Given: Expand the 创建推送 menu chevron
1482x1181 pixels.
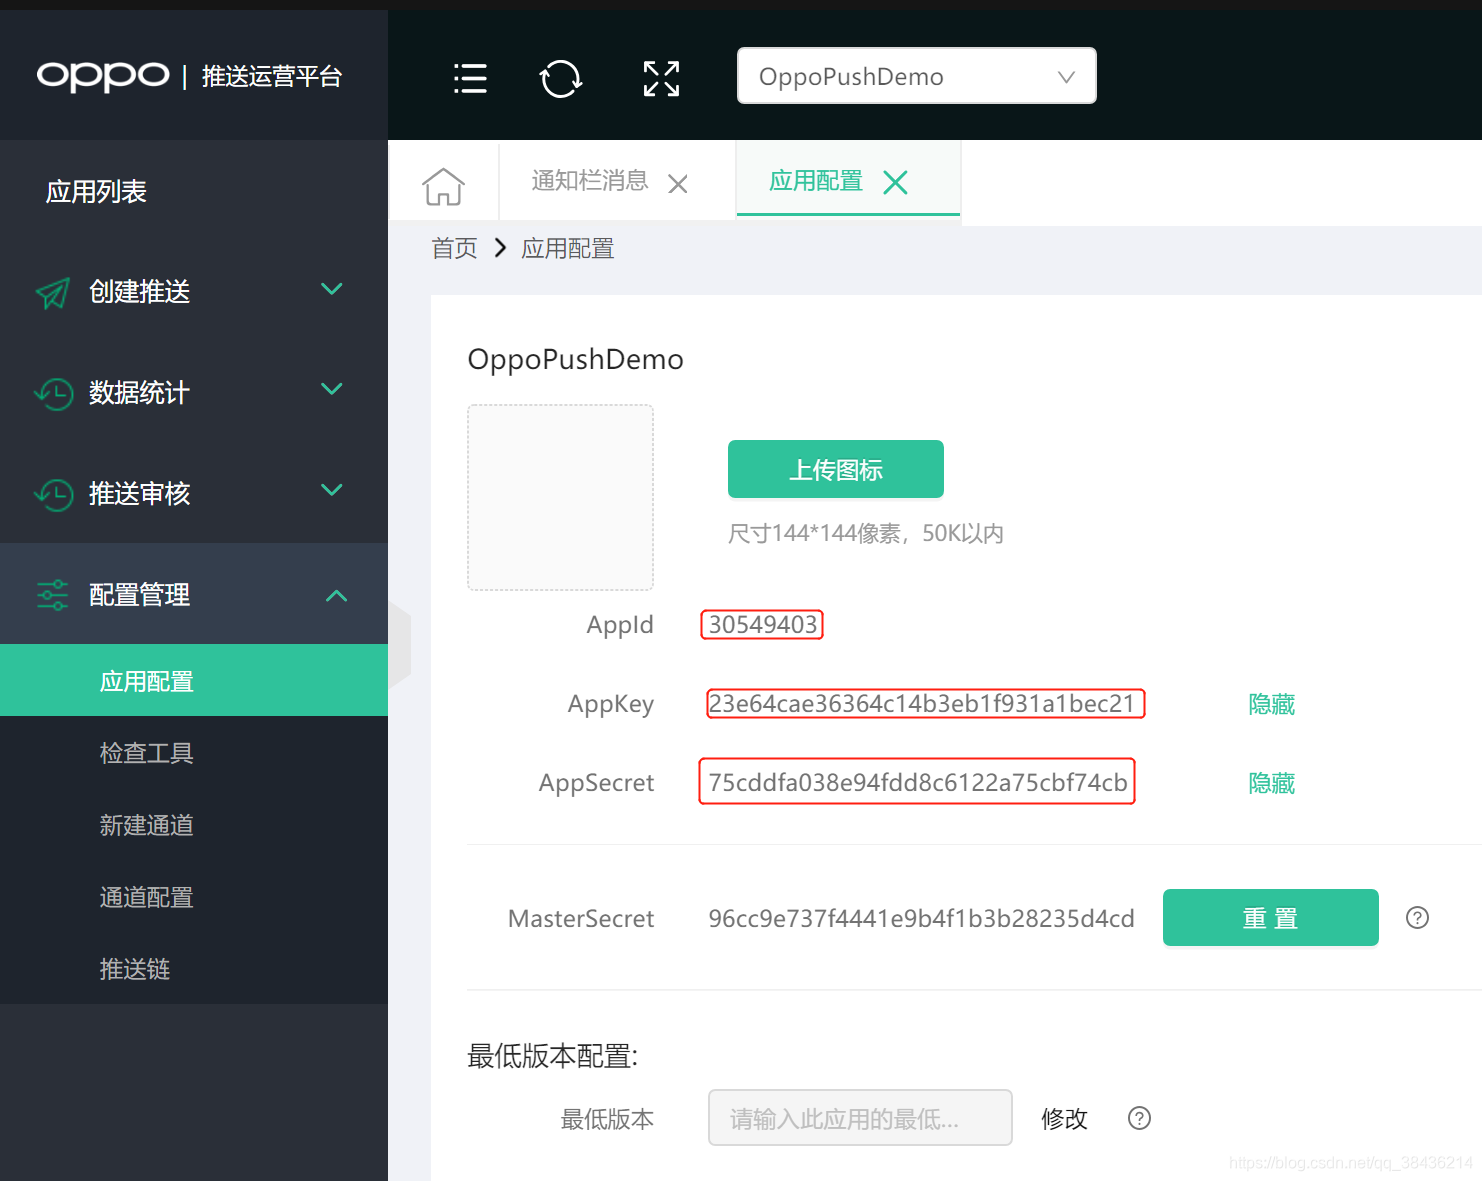Looking at the screenshot, I should tap(332, 289).
